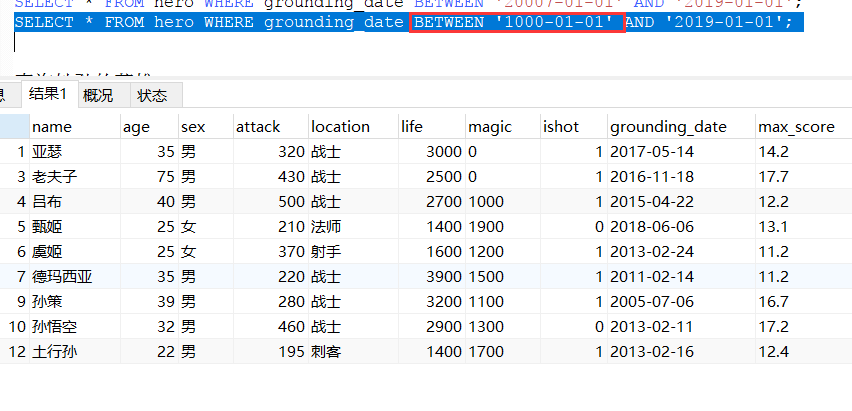Select the life column header

tap(432, 127)
